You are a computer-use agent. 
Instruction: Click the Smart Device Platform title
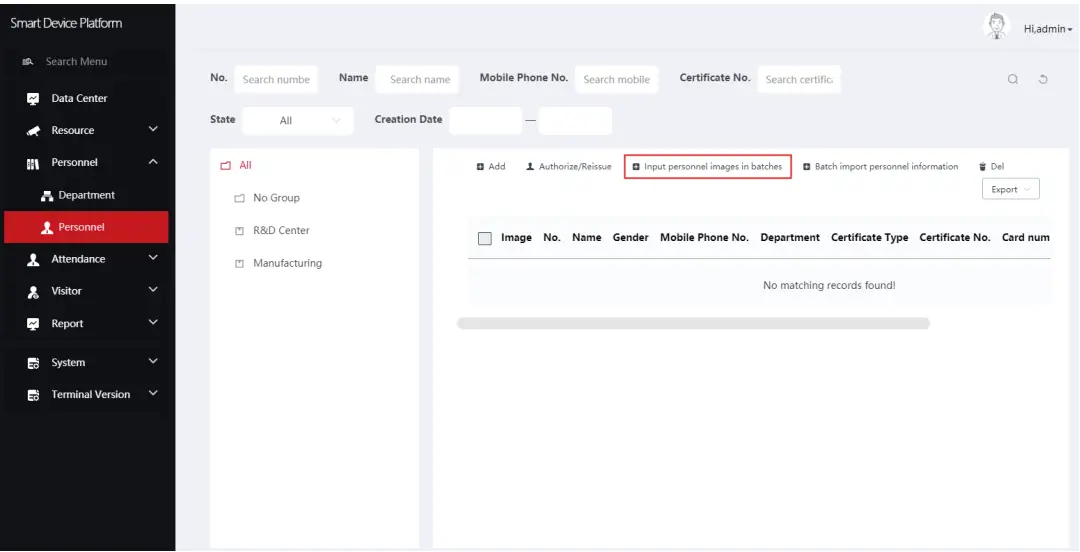coord(66,23)
